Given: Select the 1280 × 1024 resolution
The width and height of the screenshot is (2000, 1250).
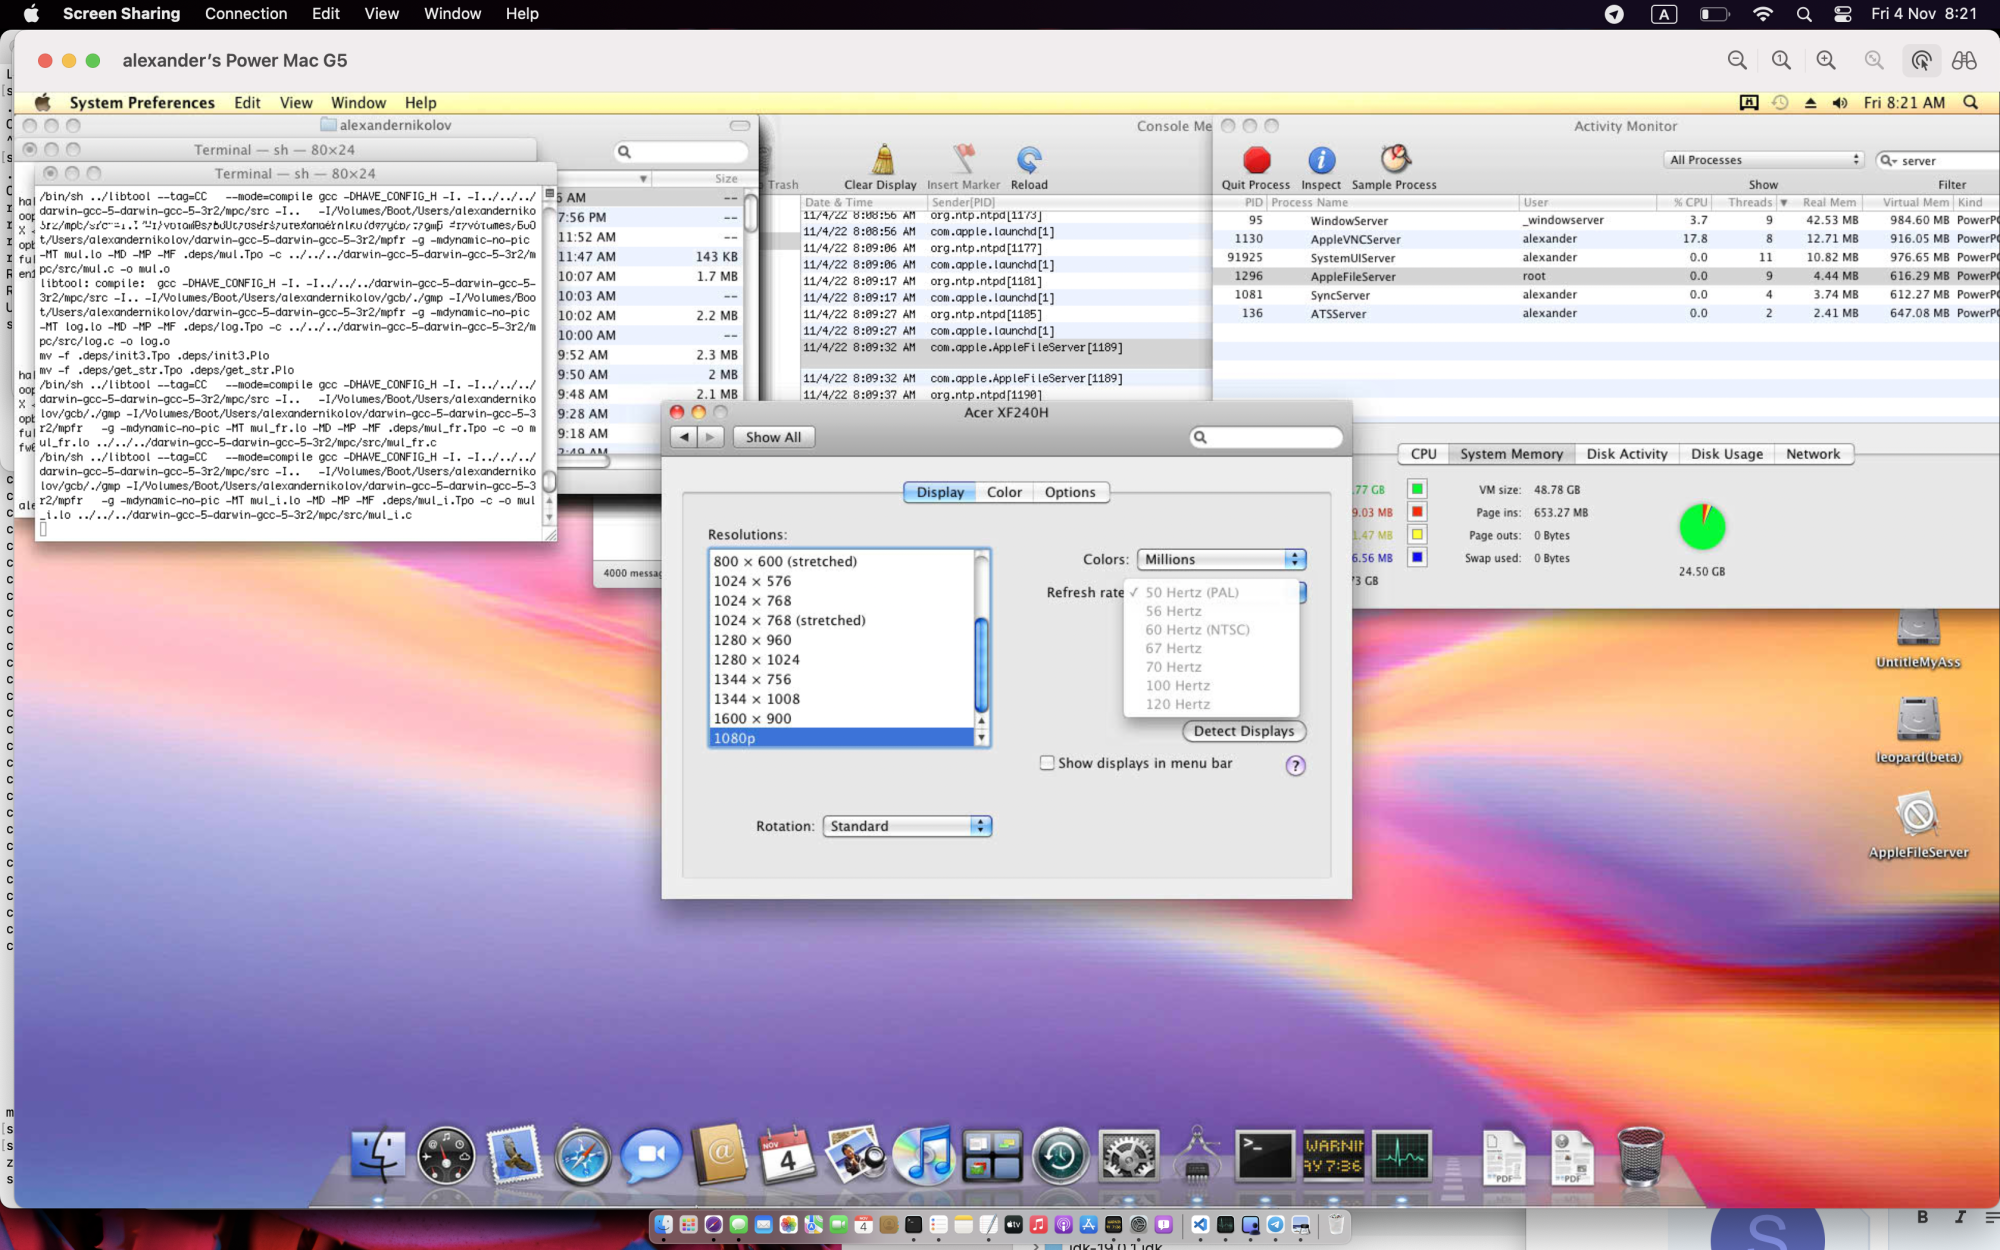Looking at the screenshot, I should (x=841, y=660).
